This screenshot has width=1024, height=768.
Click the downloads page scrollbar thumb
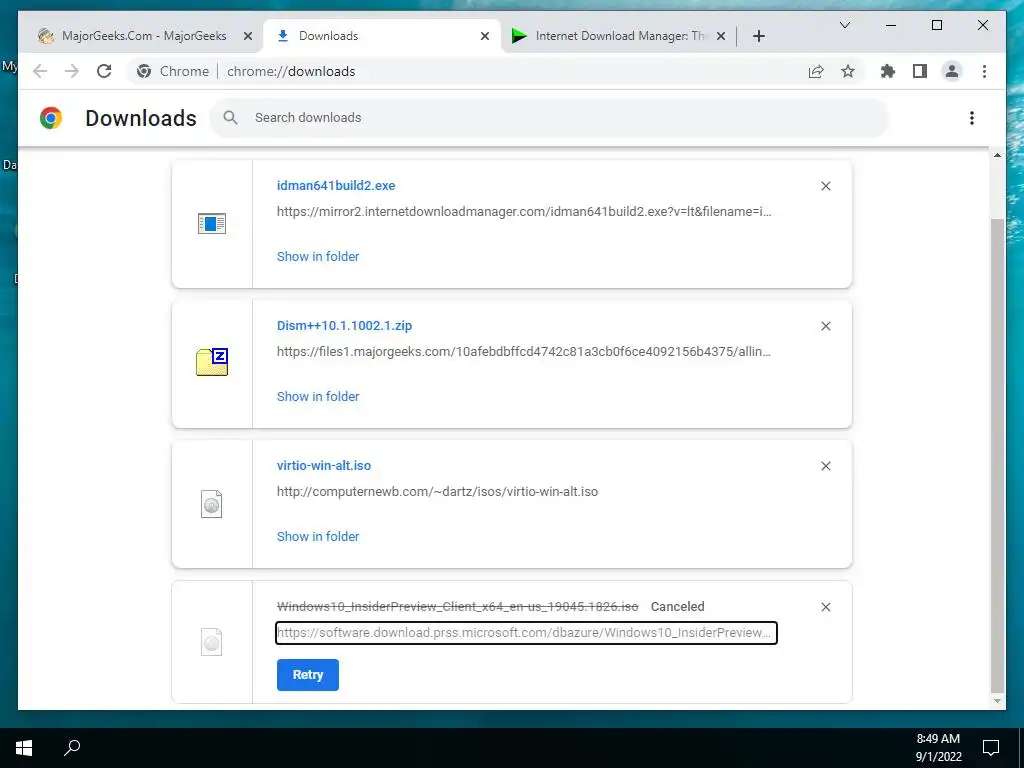pyautogui.click(x=997, y=456)
